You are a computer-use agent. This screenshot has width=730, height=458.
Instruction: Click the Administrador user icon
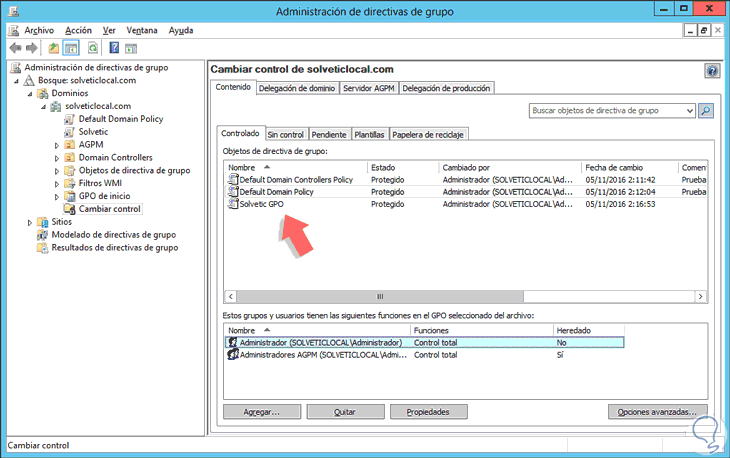coord(232,342)
